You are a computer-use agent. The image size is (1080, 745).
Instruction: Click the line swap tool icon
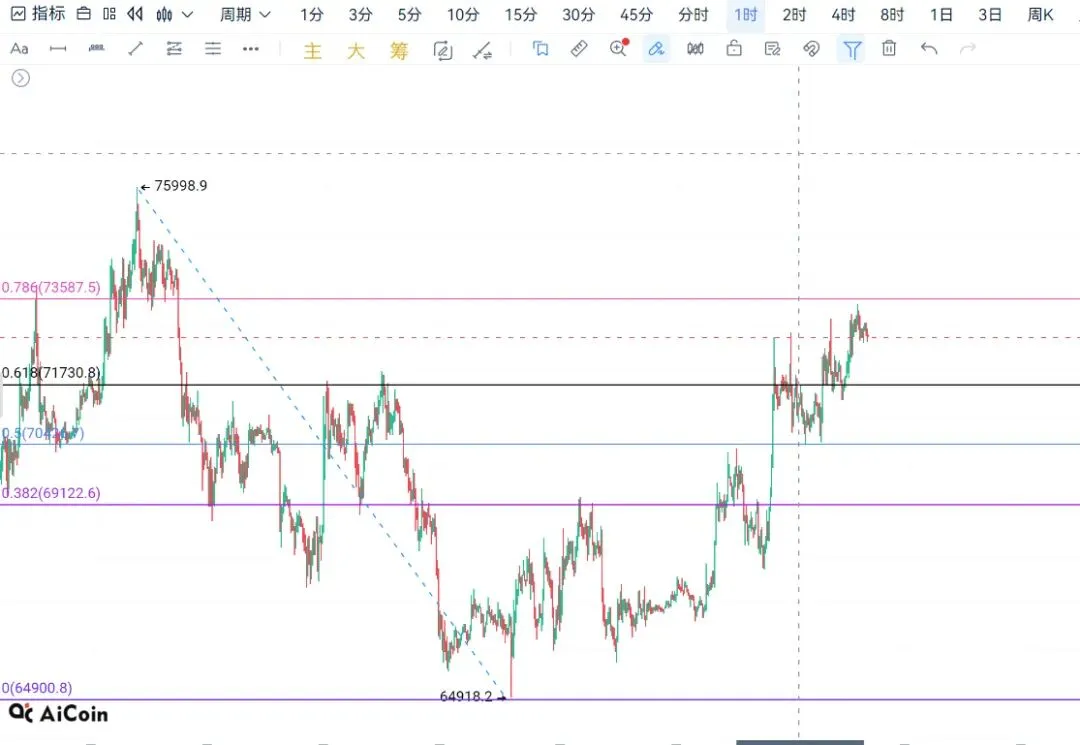(482, 50)
